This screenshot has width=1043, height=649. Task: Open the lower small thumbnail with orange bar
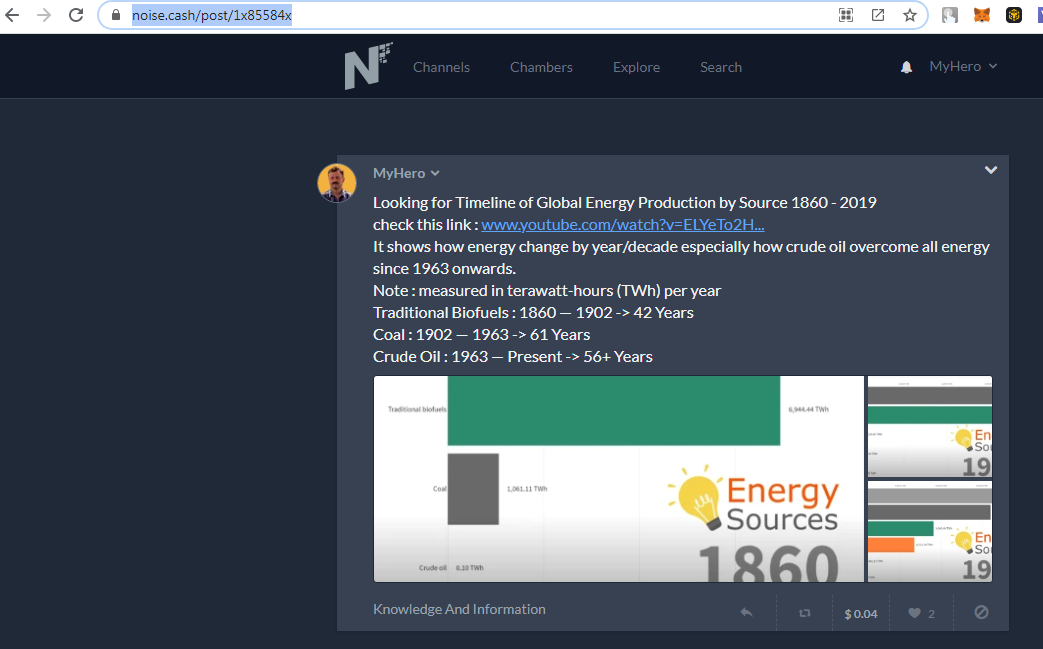[930, 531]
